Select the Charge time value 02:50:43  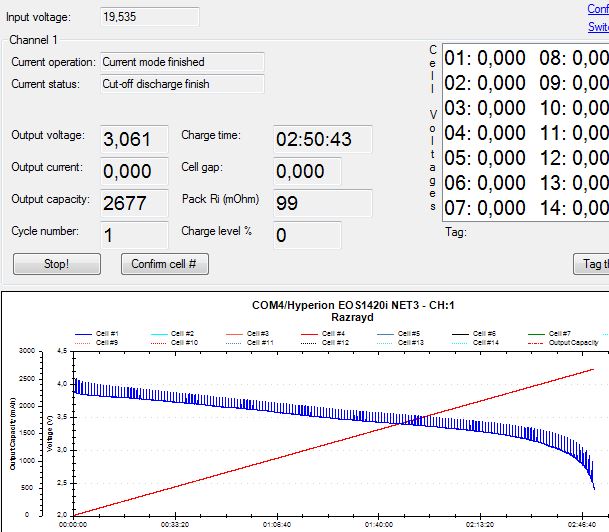[322, 139]
